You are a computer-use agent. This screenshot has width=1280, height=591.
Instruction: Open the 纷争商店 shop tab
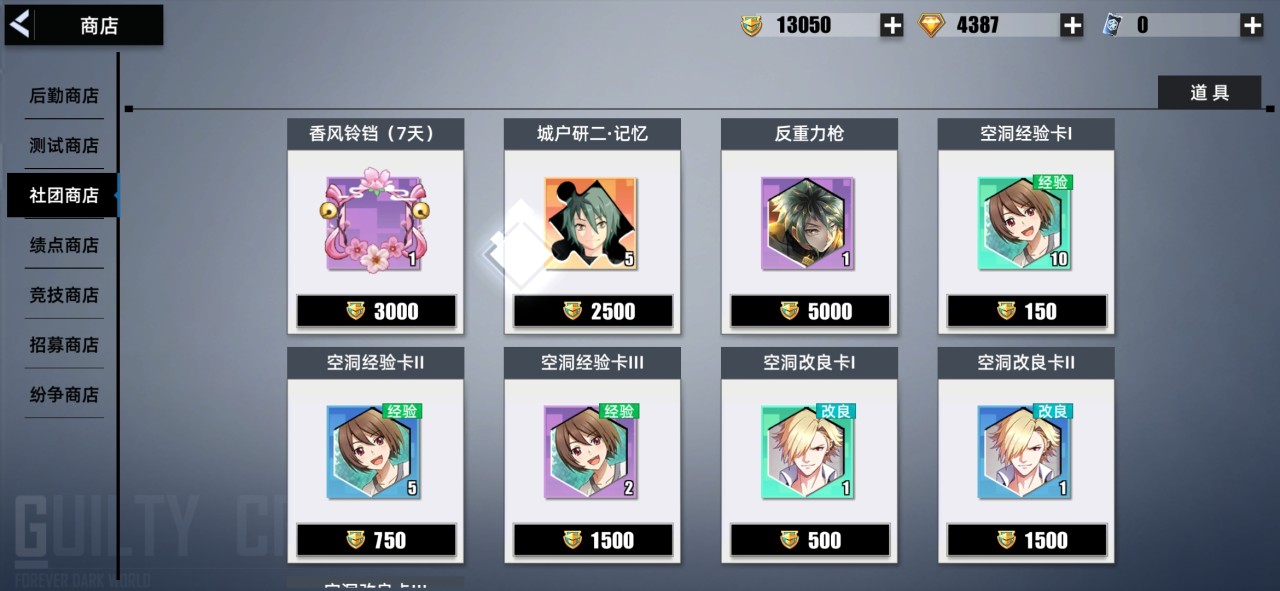point(64,395)
